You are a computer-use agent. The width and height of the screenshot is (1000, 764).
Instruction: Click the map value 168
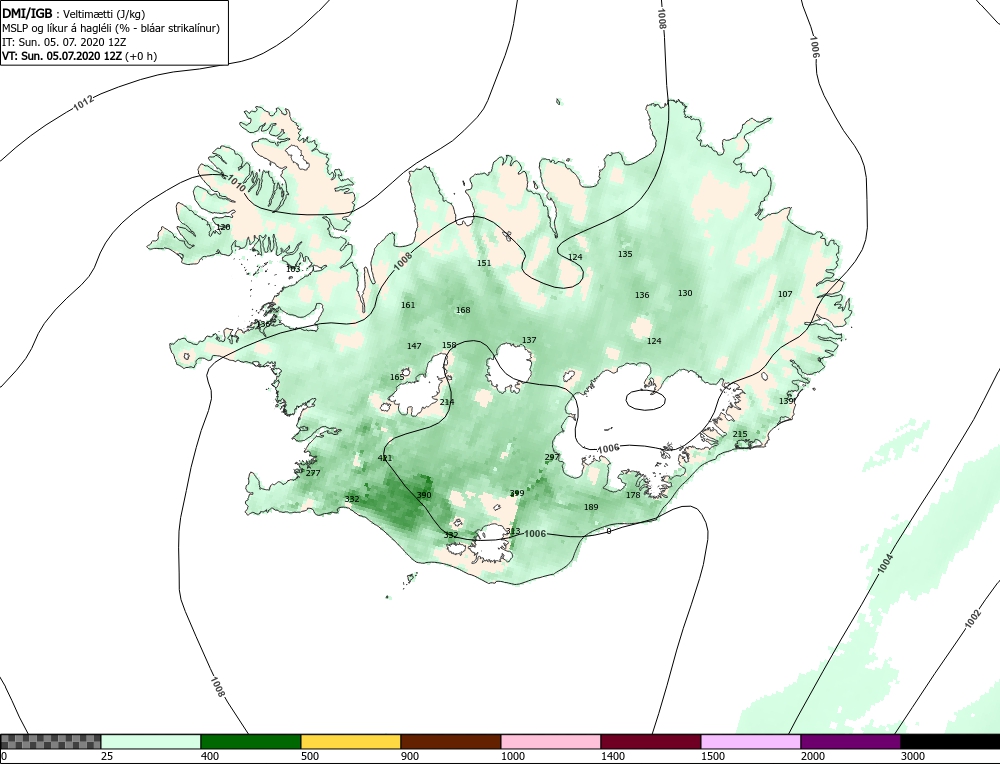pyautogui.click(x=463, y=310)
